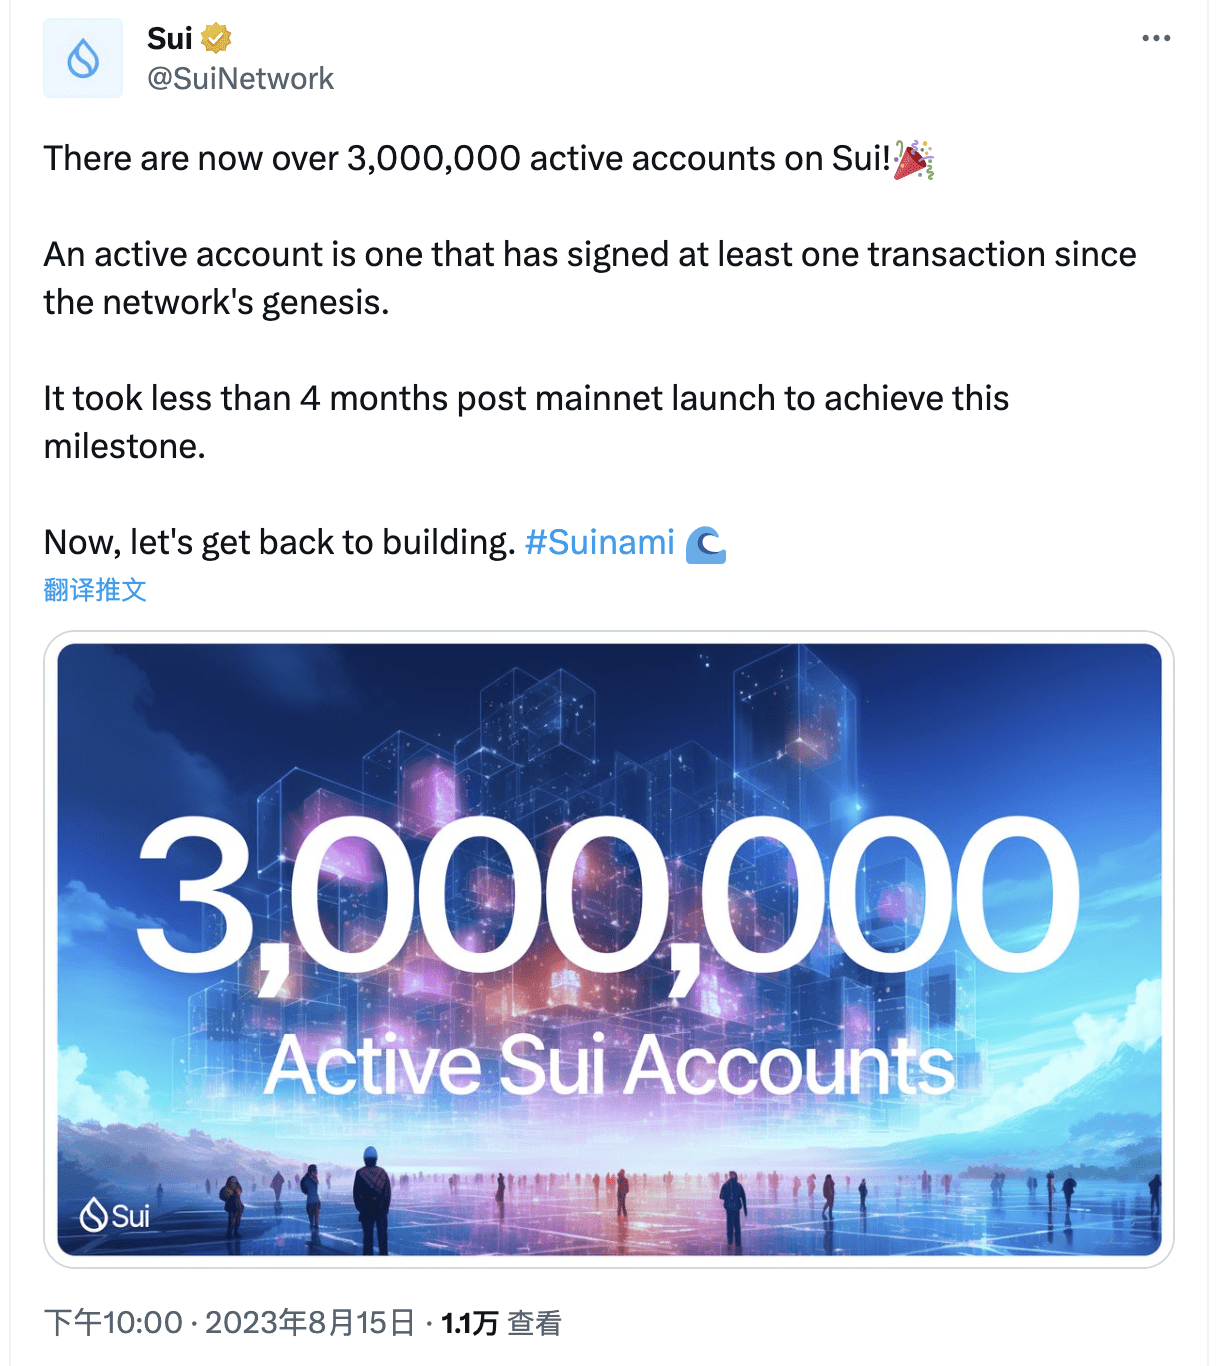The height and width of the screenshot is (1366, 1220).
Task: Click the Sui display name
Action: click(168, 38)
